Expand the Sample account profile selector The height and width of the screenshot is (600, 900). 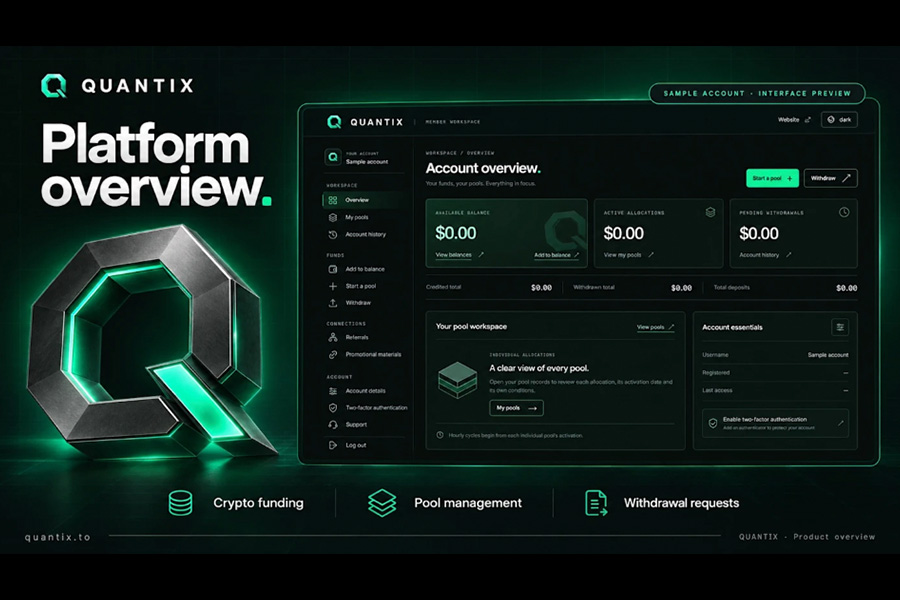point(363,157)
